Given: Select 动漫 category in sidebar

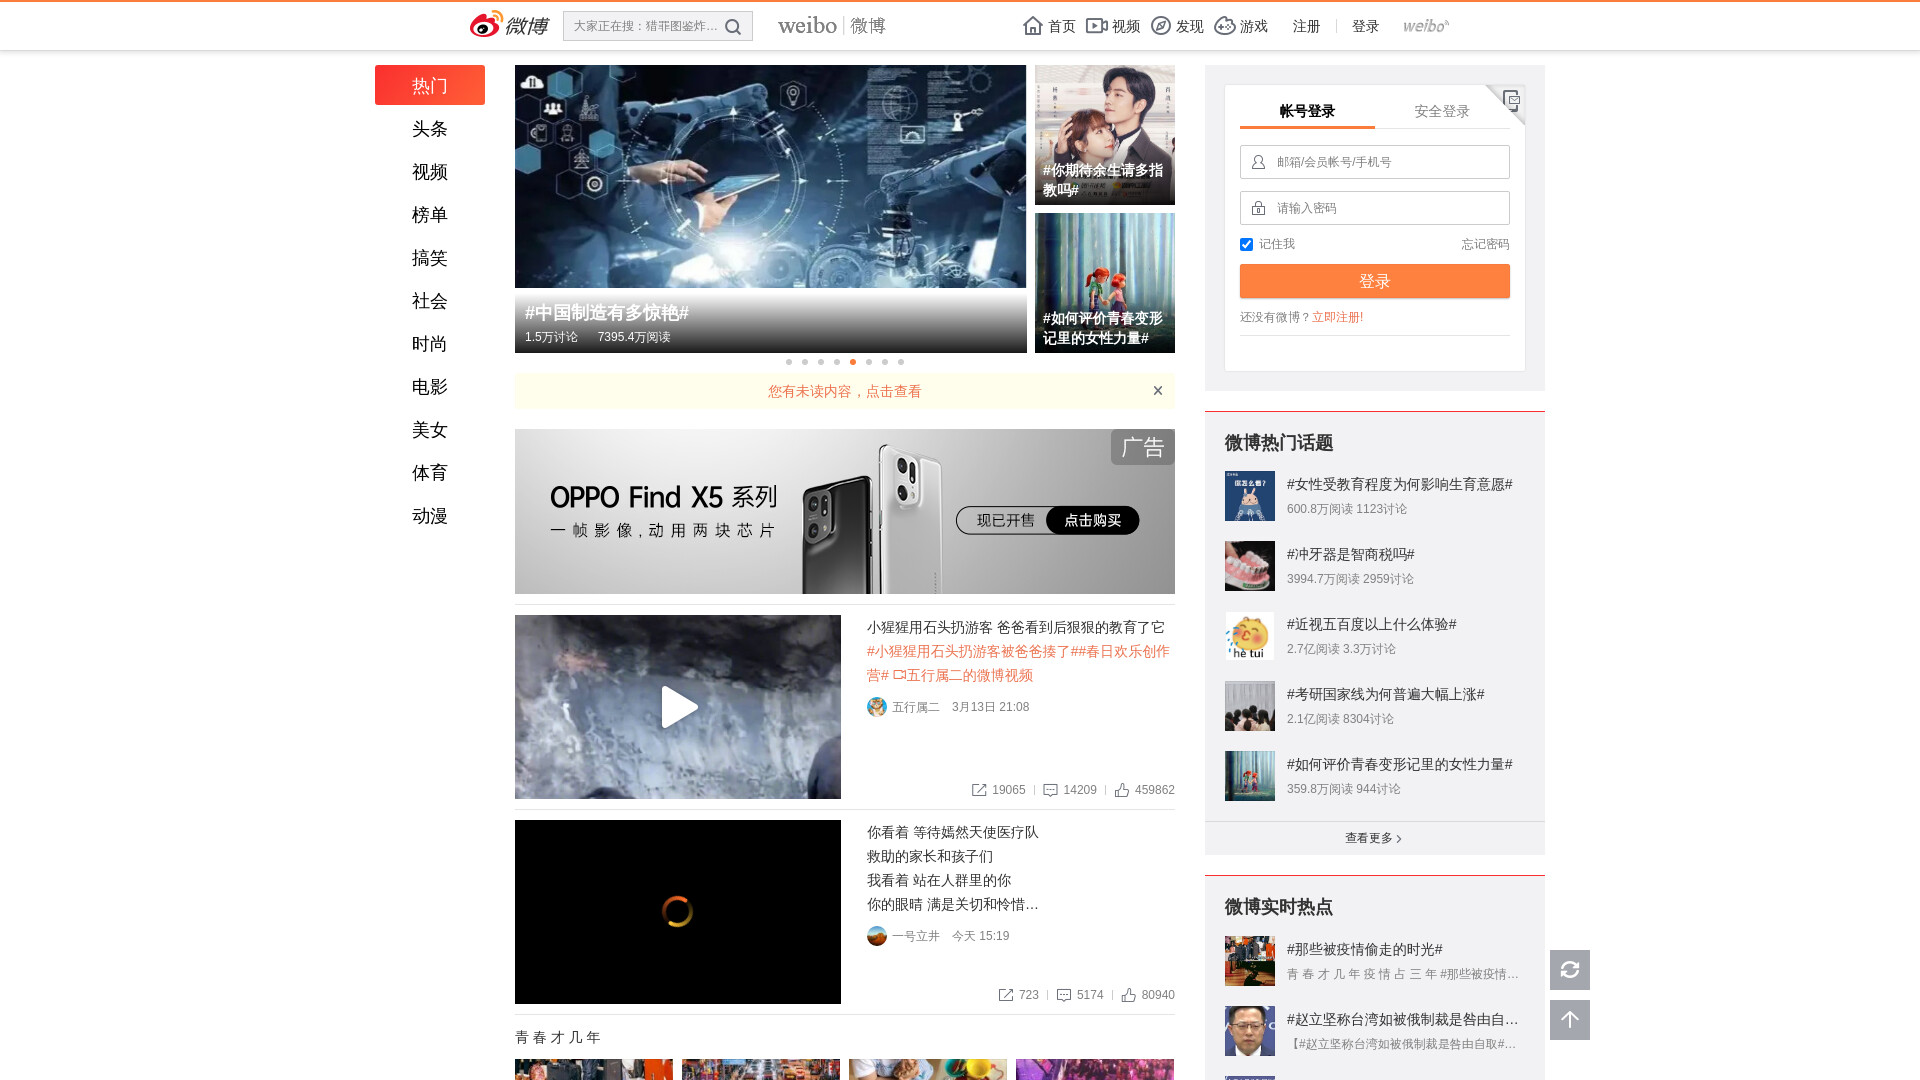Looking at the screenshot, I should point(430,516).
